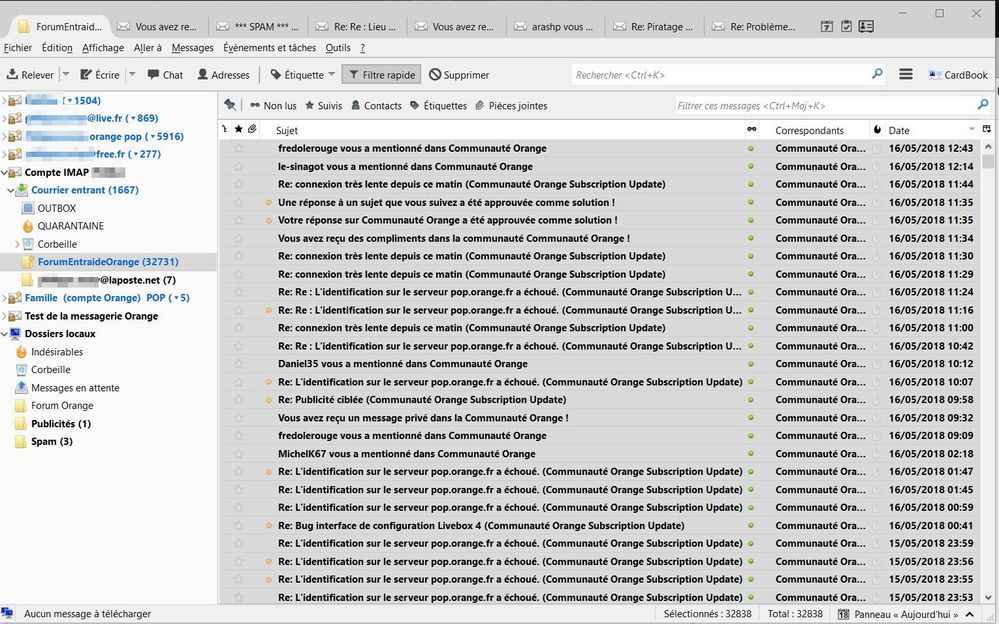
Task: Click the Relever get-messages button
Action: pyautogui.click(x=30, y=75)
